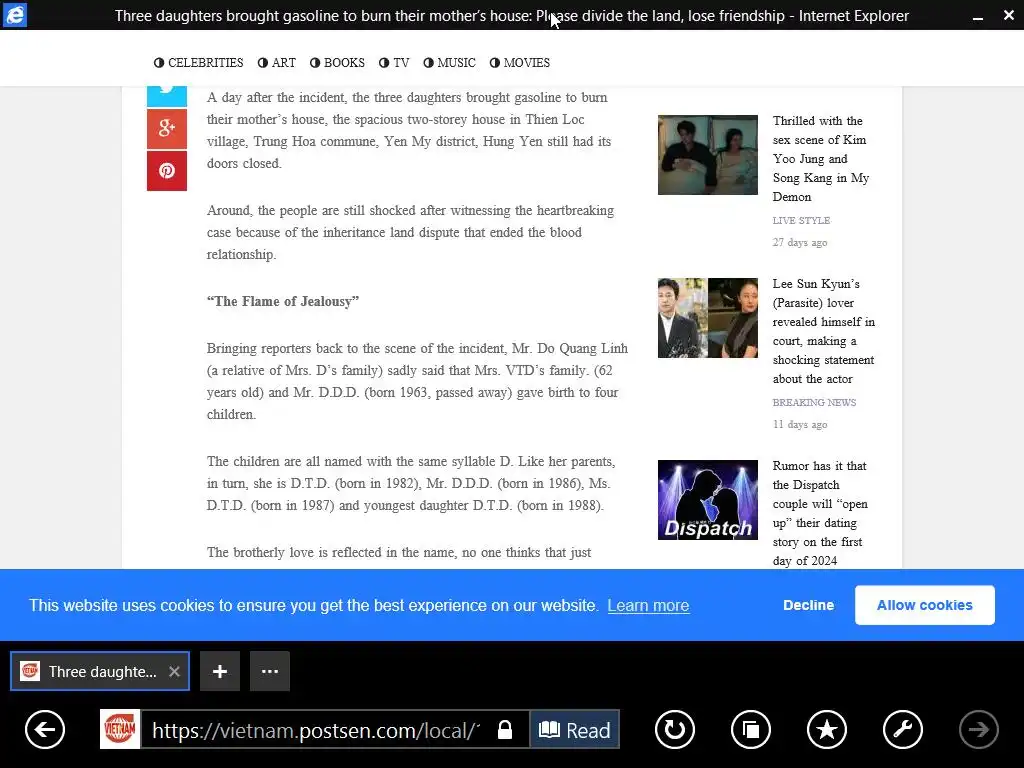Open the Lee Sun Kyun article thumbnail
1024x768 pixels.
coord(708,318)
